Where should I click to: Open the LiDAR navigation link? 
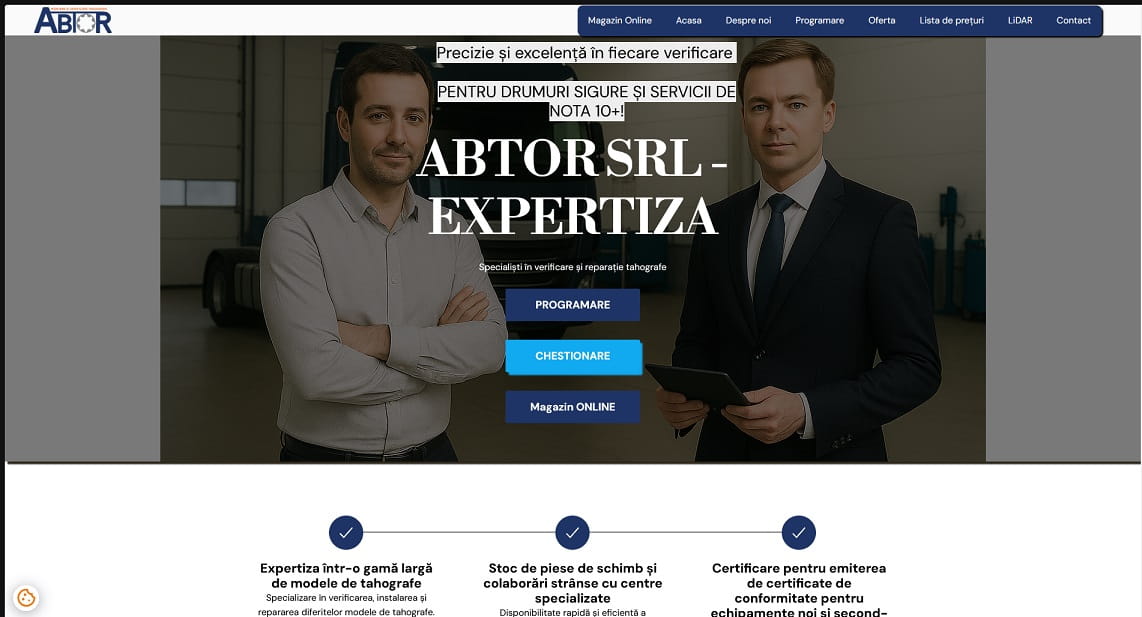(x=1020, y=20)
